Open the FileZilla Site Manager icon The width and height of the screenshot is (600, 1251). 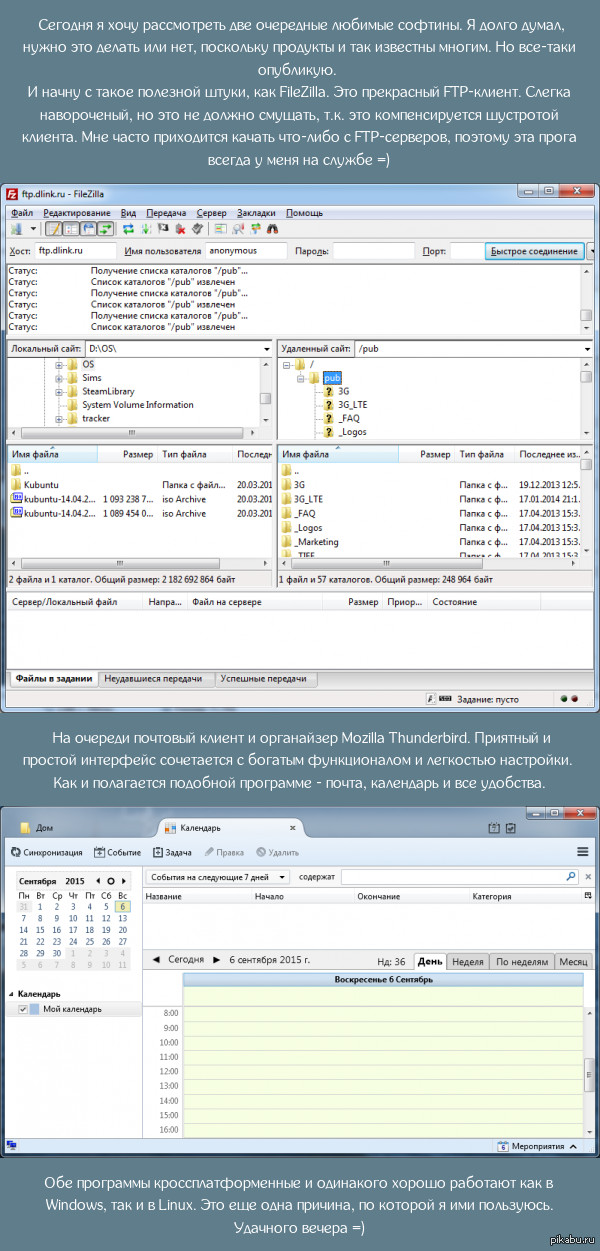pos(16,228)
